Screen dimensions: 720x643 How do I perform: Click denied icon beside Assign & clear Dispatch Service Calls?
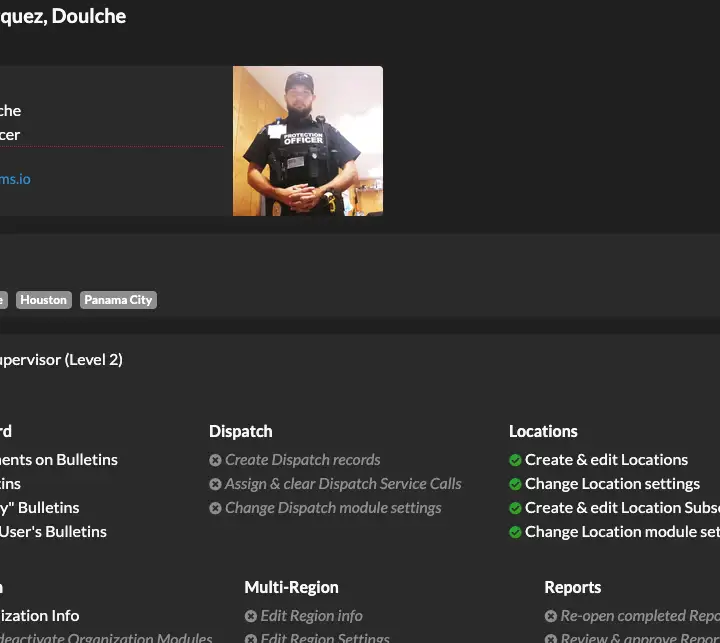pyautogui.click(x=215, y=484)
